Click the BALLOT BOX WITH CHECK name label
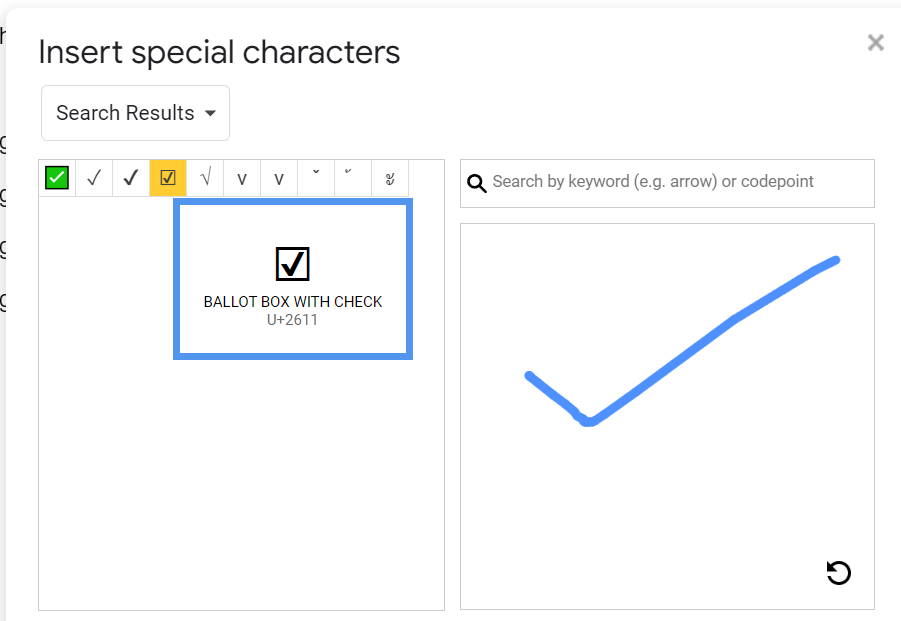The image size is (901, 621). coord(292,302)
